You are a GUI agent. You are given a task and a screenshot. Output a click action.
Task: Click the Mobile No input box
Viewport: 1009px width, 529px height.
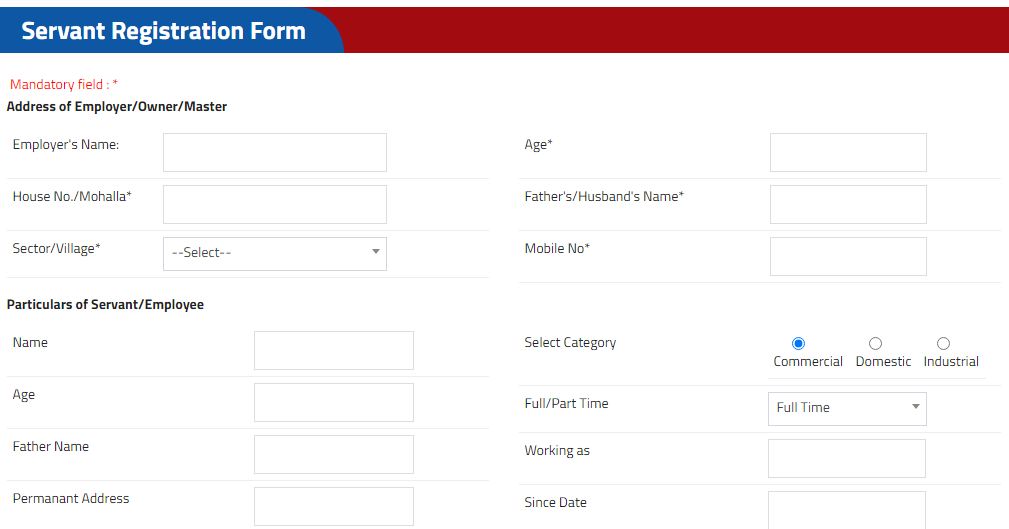pos(848,256)
